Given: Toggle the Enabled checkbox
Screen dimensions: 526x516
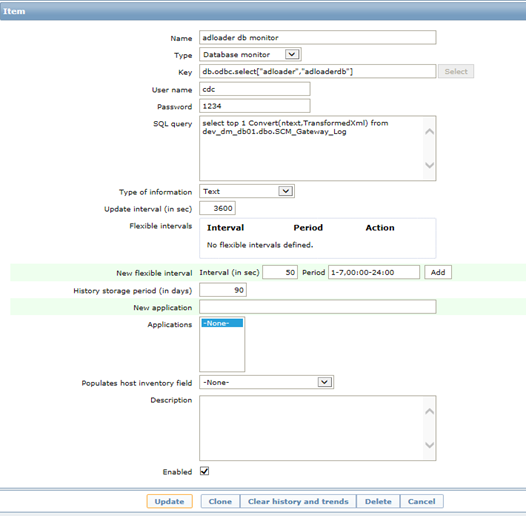Looking at the screenshot, I should [204, 471].
